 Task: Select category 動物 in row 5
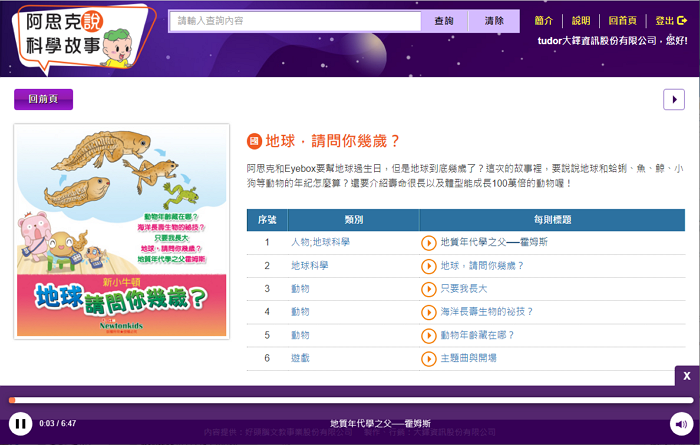pos(300,335)
